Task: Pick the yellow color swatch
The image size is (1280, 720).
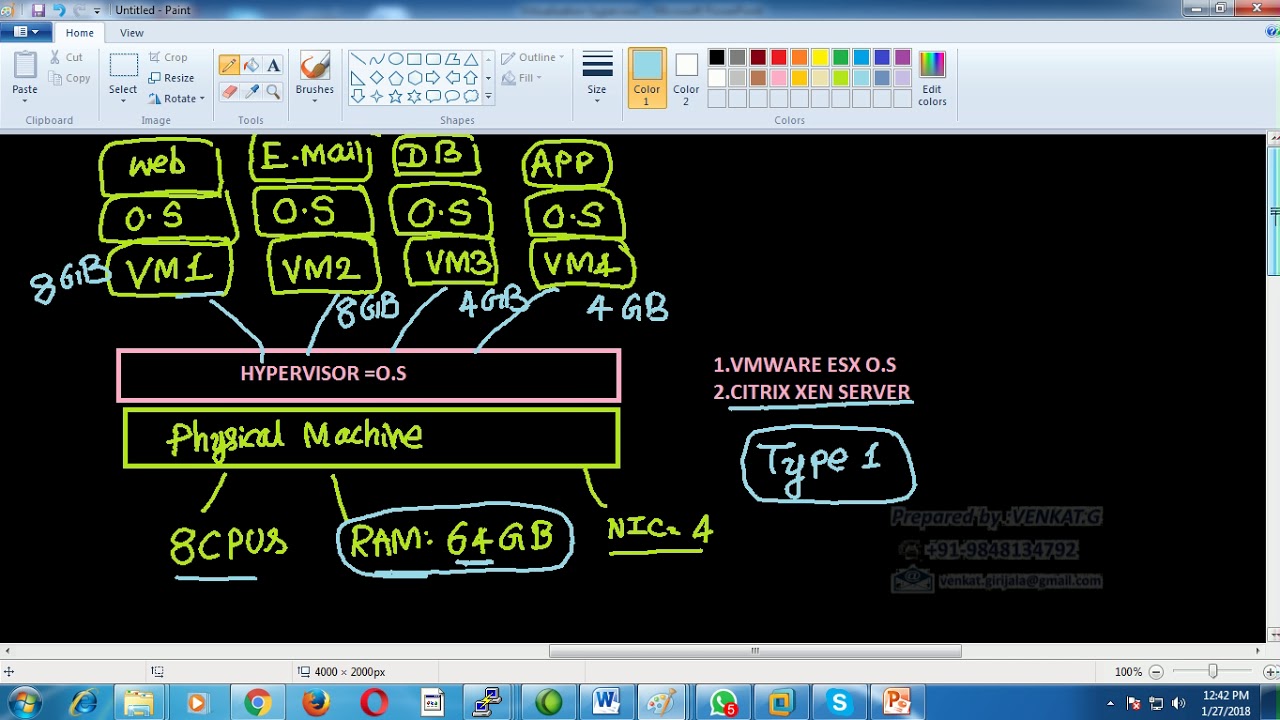Action: point(820,58)
